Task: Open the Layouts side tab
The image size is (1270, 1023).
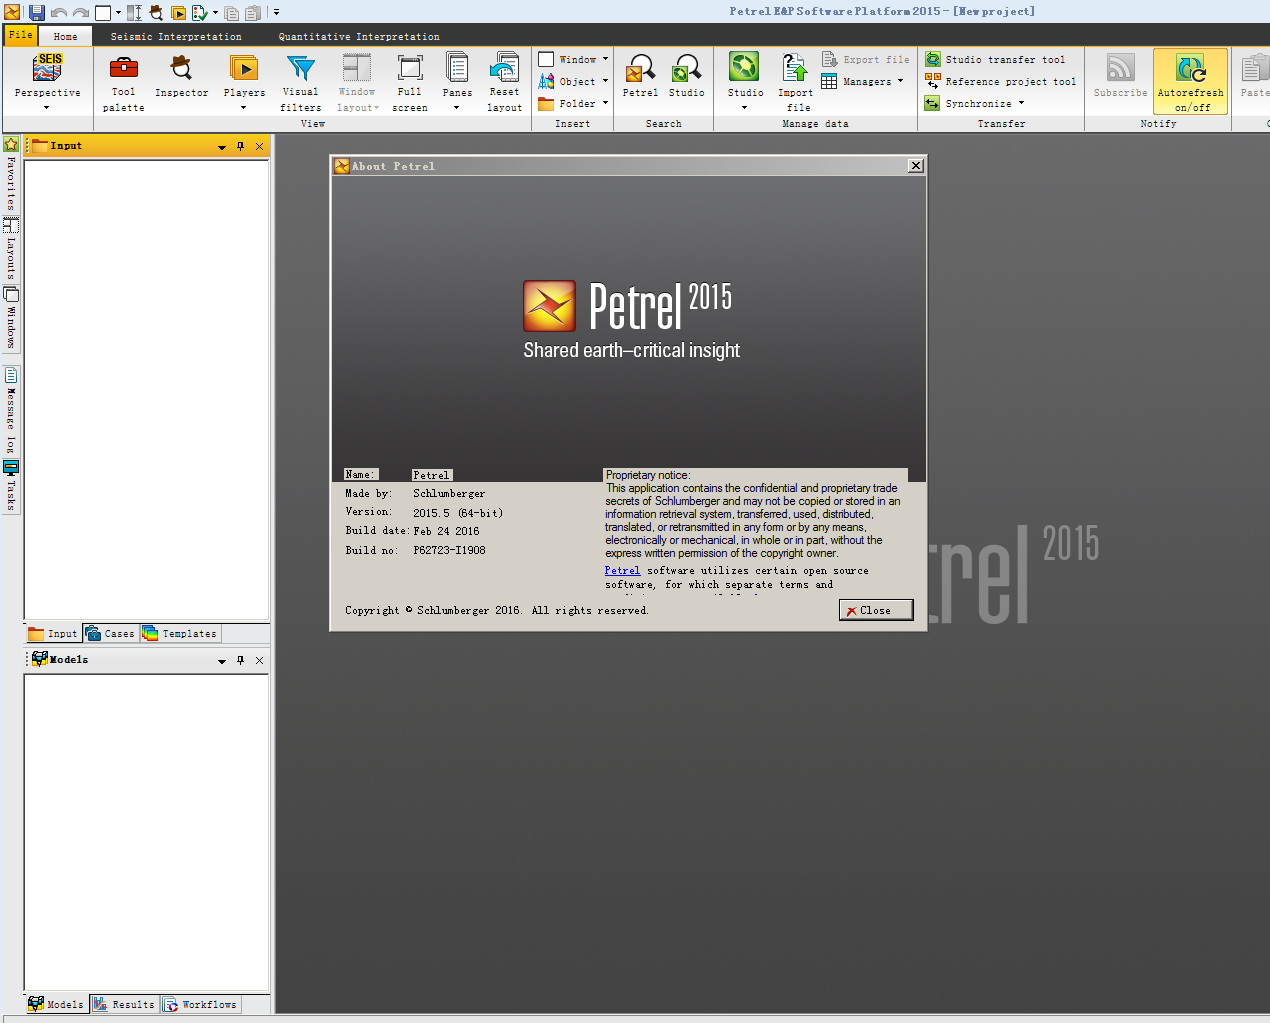Action: point(11,248)
